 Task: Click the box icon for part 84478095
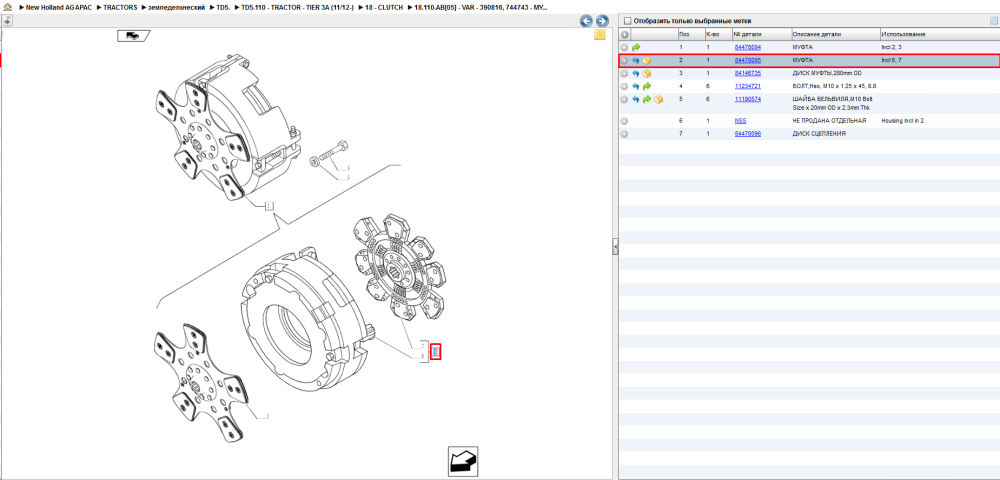(647, 61)
